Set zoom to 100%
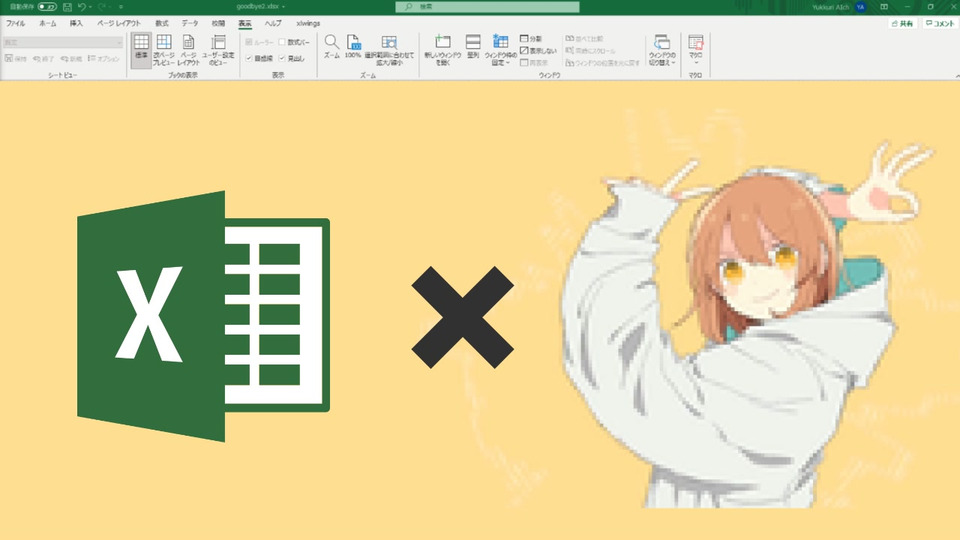This screenshot has height=540, width=960. click(x=353, y=47)
